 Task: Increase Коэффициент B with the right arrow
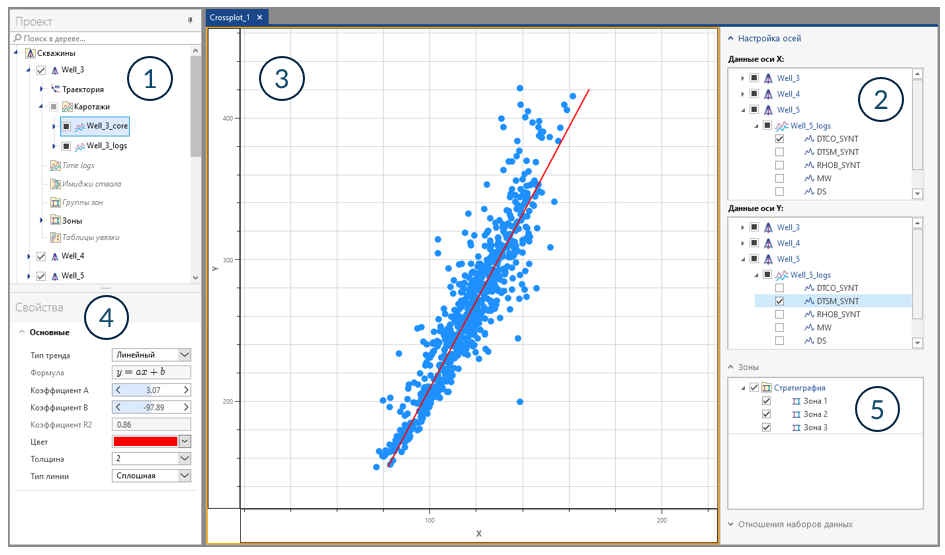(x=186, y=407)
